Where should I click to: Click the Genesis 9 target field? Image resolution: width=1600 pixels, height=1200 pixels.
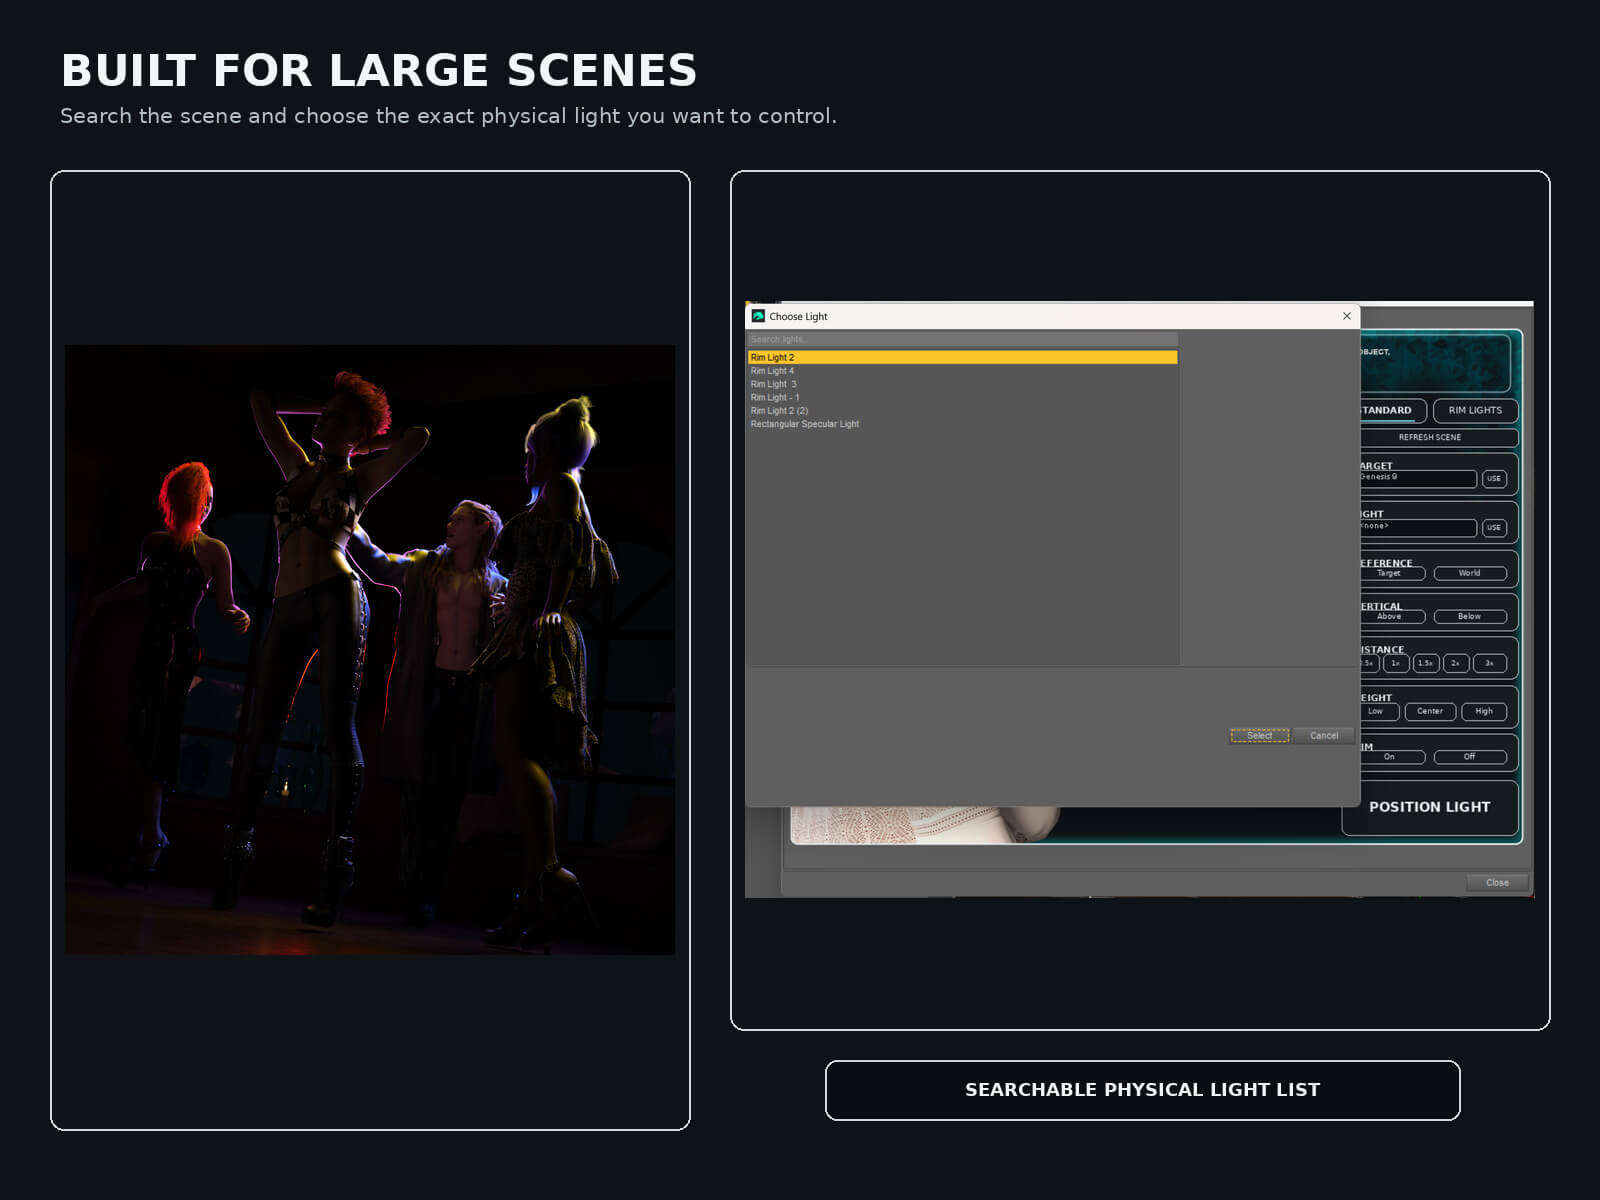(x=1417, y=479)
